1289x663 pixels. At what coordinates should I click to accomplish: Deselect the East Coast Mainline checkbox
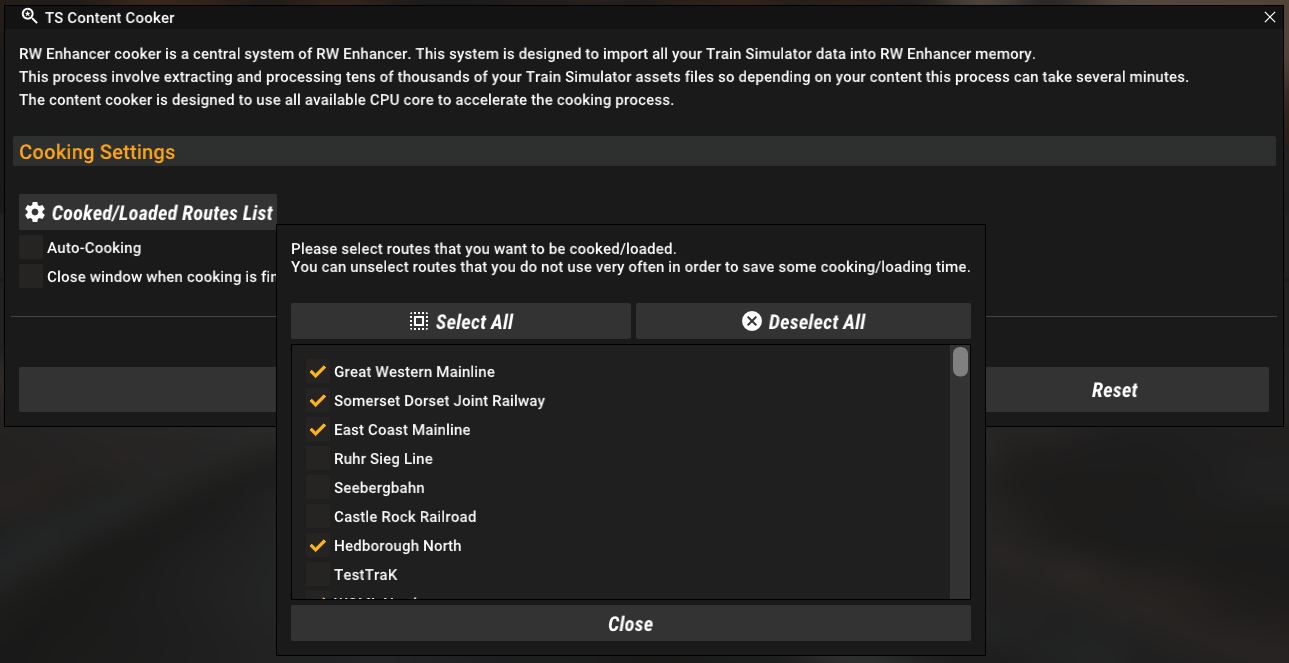click(x=318, y=430)
